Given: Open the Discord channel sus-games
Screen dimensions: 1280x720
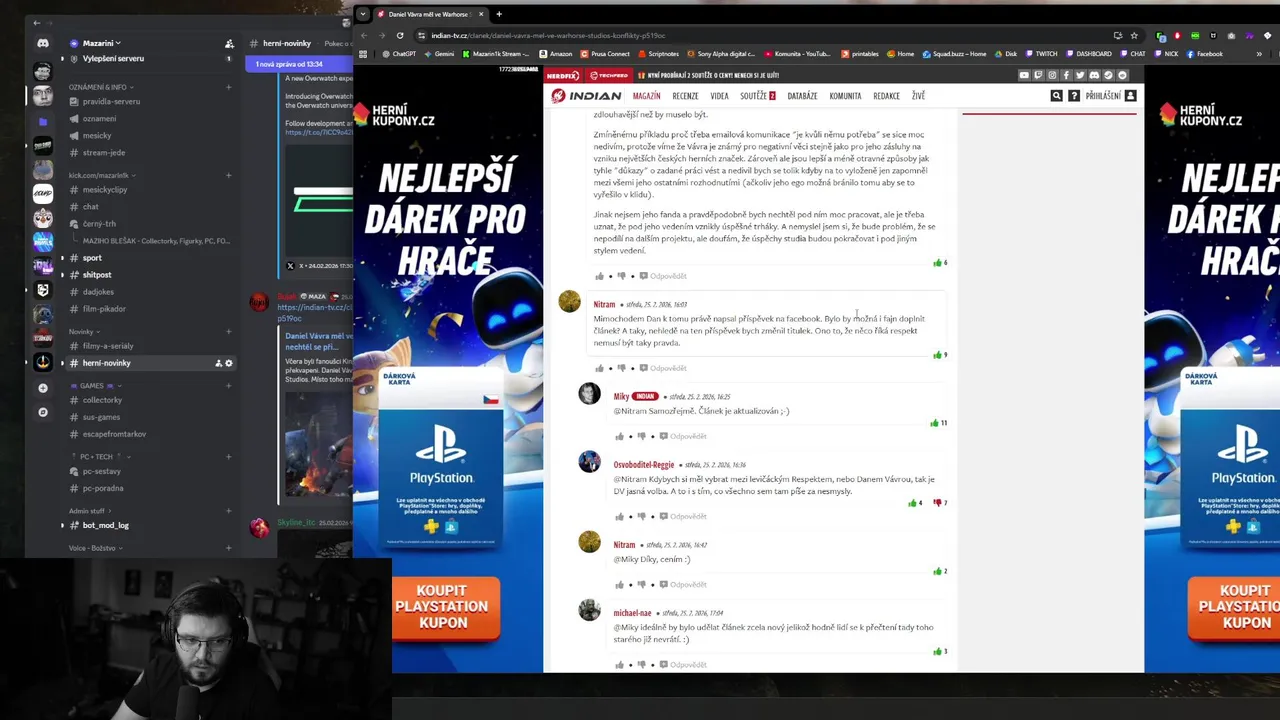Looking at the screenshot, I should pyautogui.click(x=101, y=417).
